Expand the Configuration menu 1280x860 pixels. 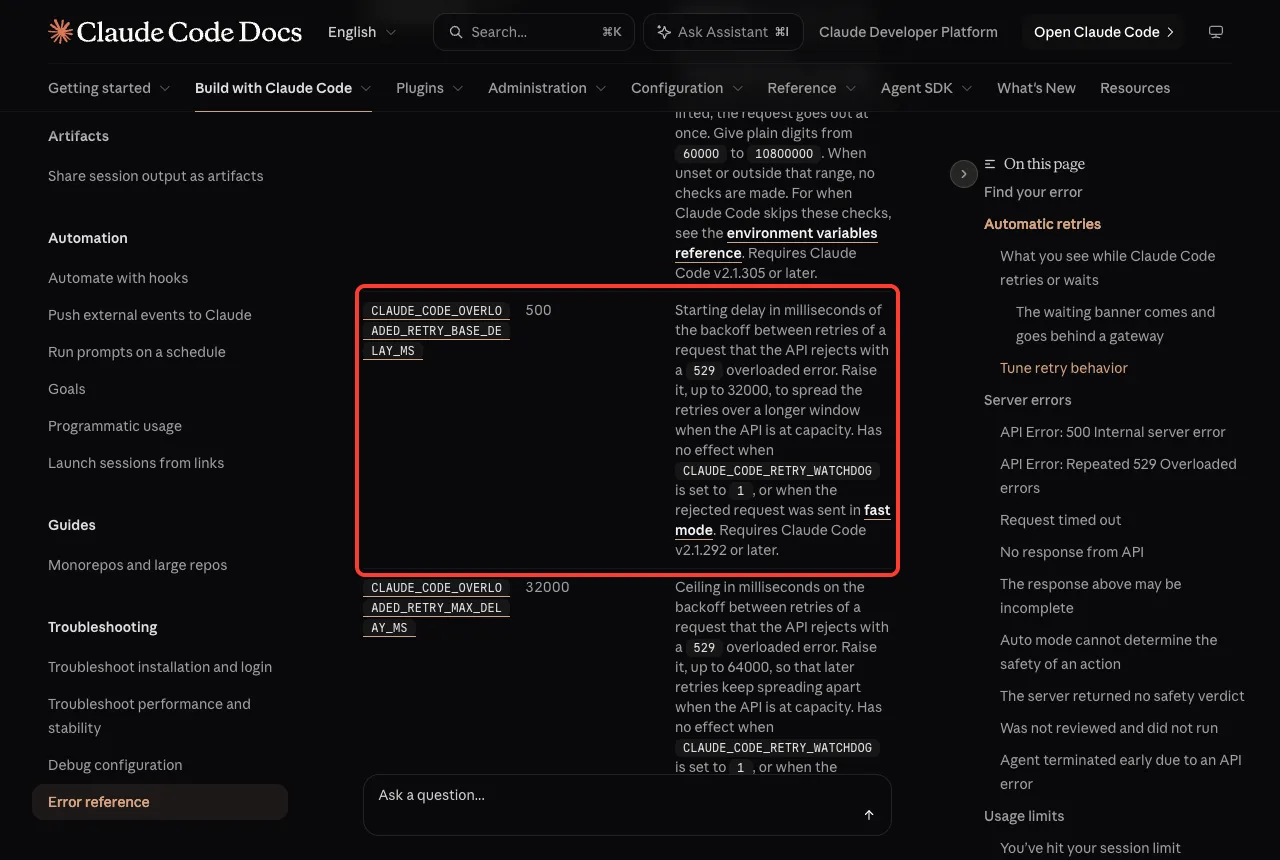click(687, 88)
